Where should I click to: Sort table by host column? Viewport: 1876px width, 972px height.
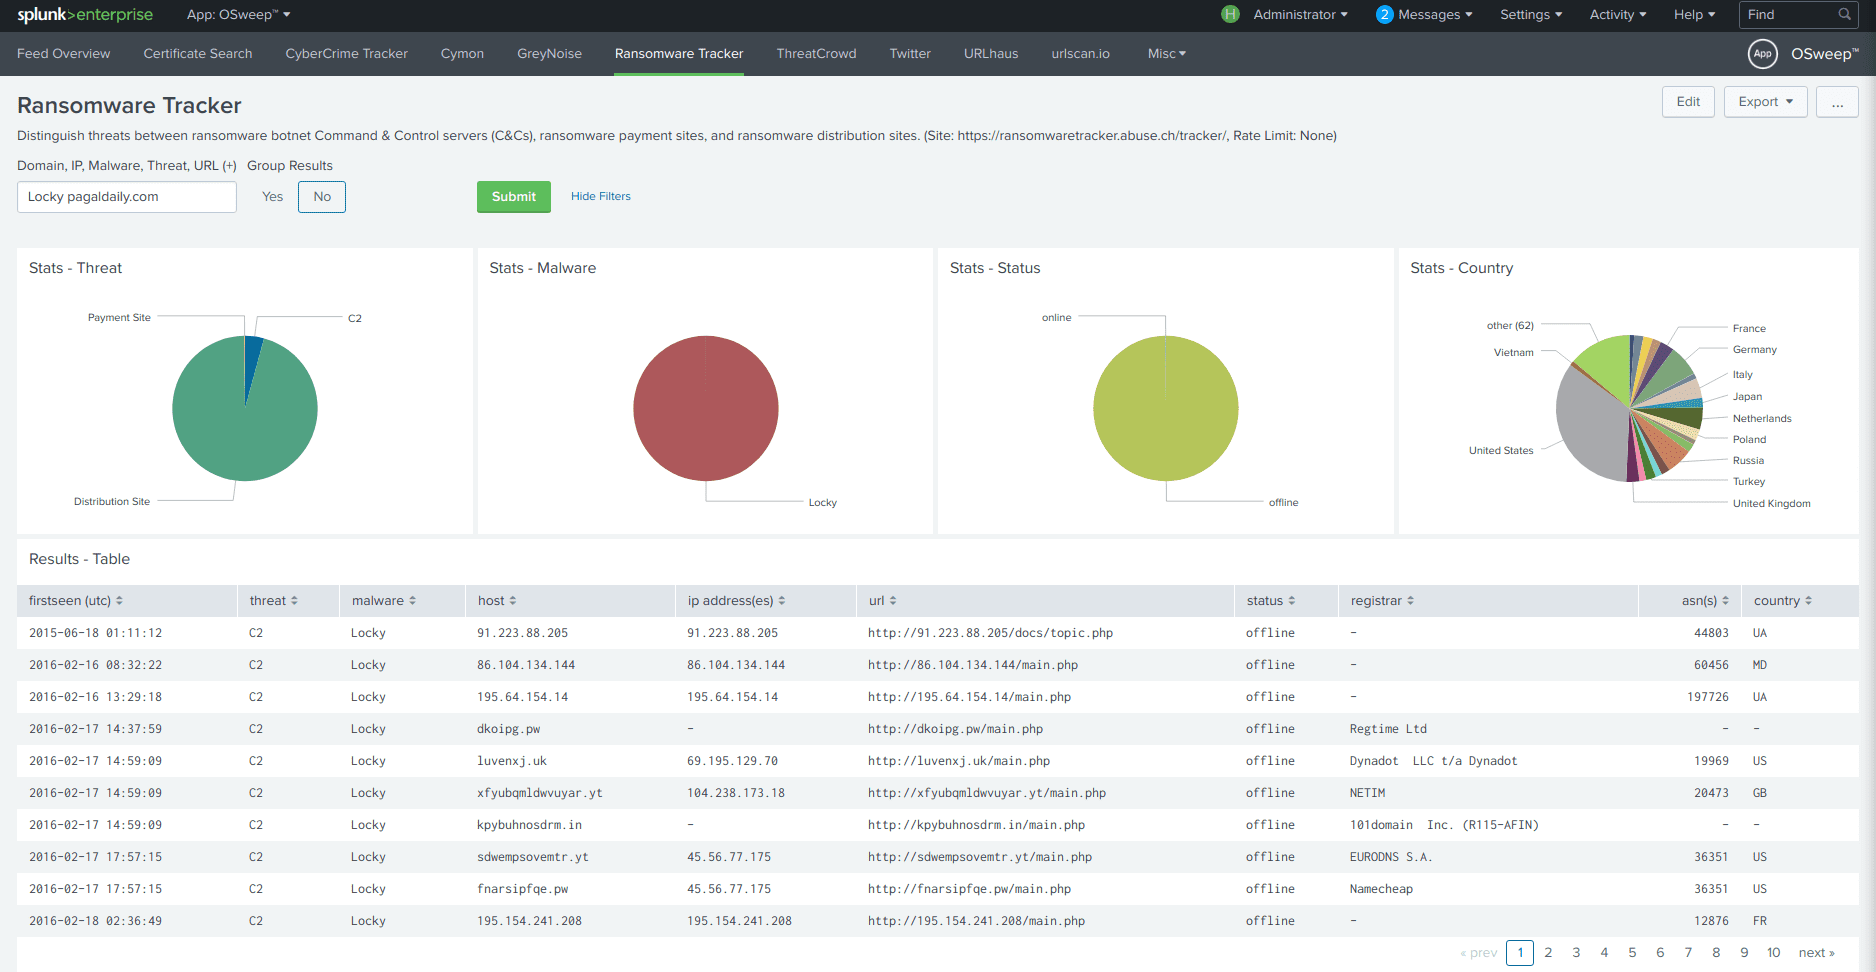click(x=497, y=601)
